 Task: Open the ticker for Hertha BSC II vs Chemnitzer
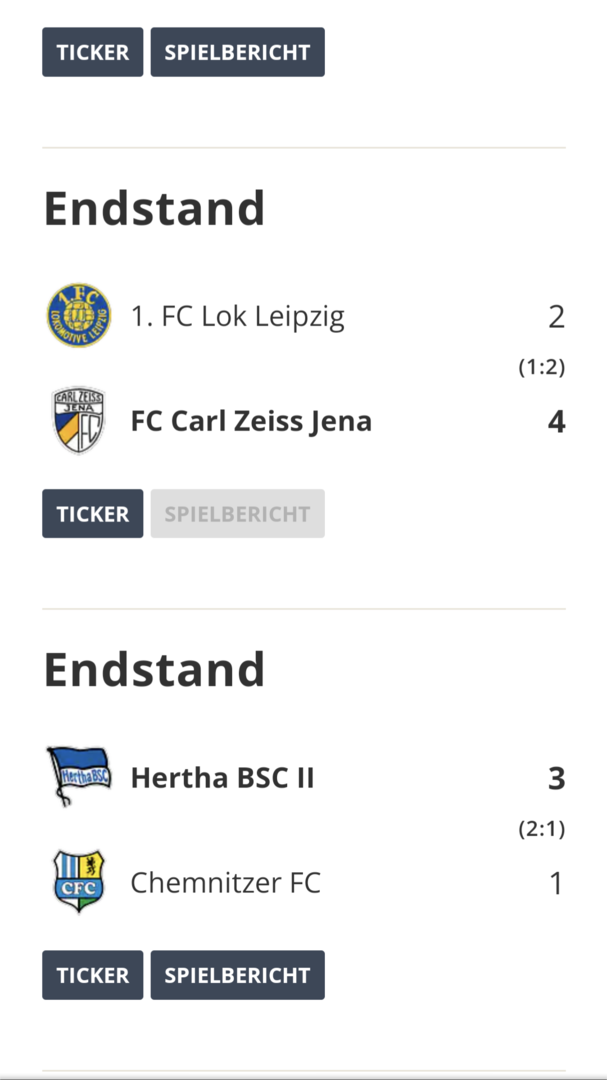[x=93, y=975]
